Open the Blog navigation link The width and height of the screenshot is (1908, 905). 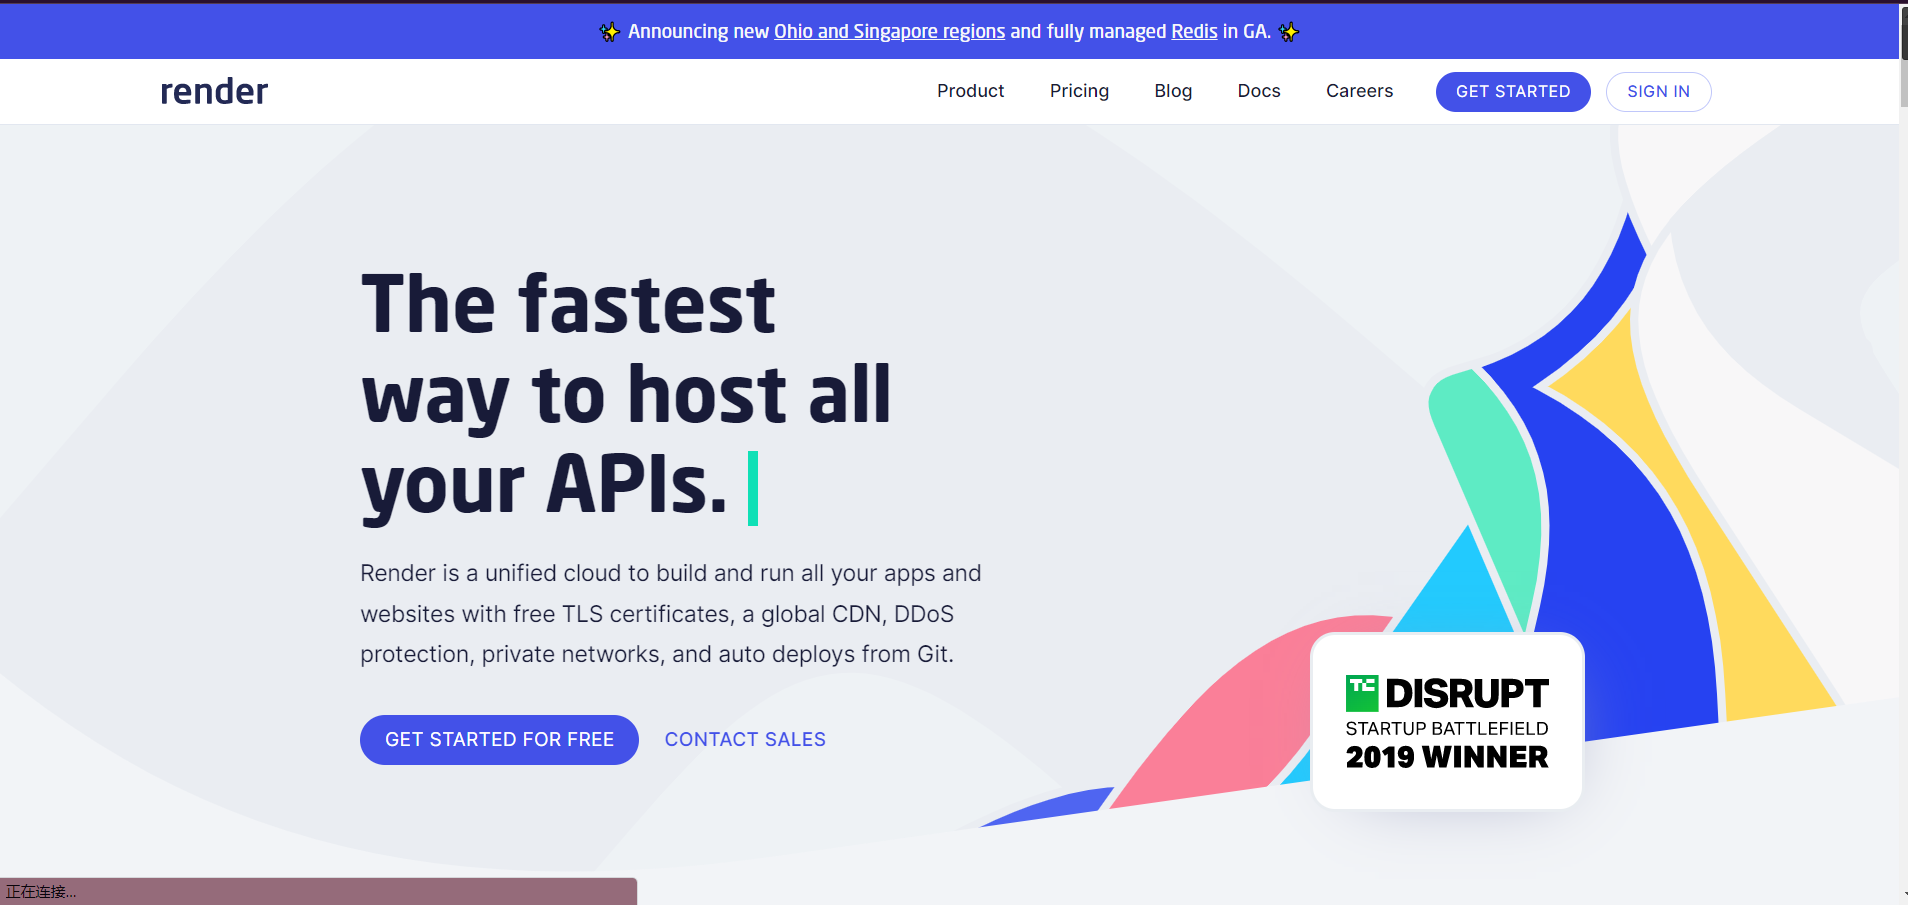[1173, 91]
